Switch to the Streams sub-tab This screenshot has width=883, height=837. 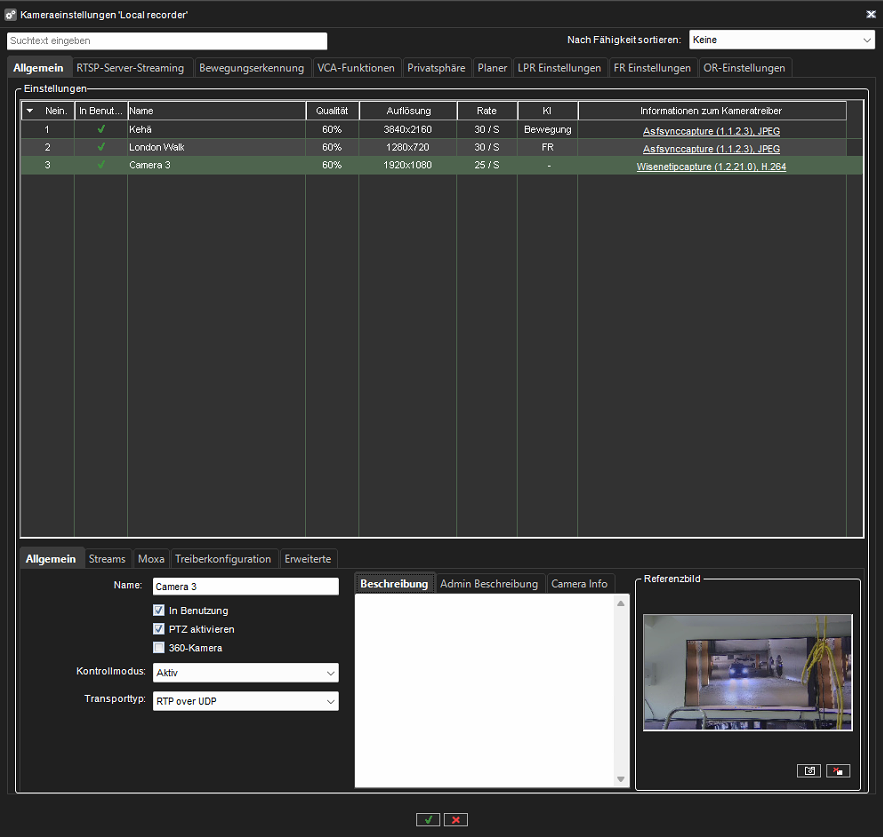pos(107,559)
